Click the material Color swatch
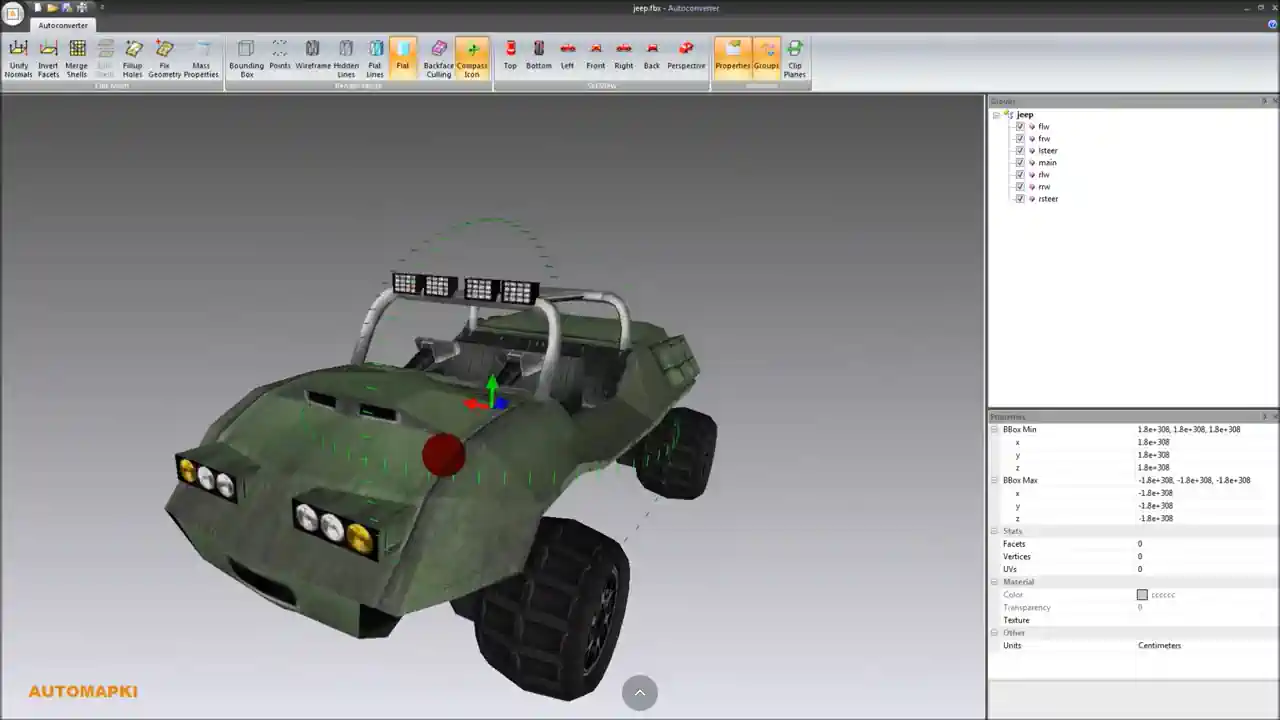This screenshot has width=1280, height=720. [1142, 594]
